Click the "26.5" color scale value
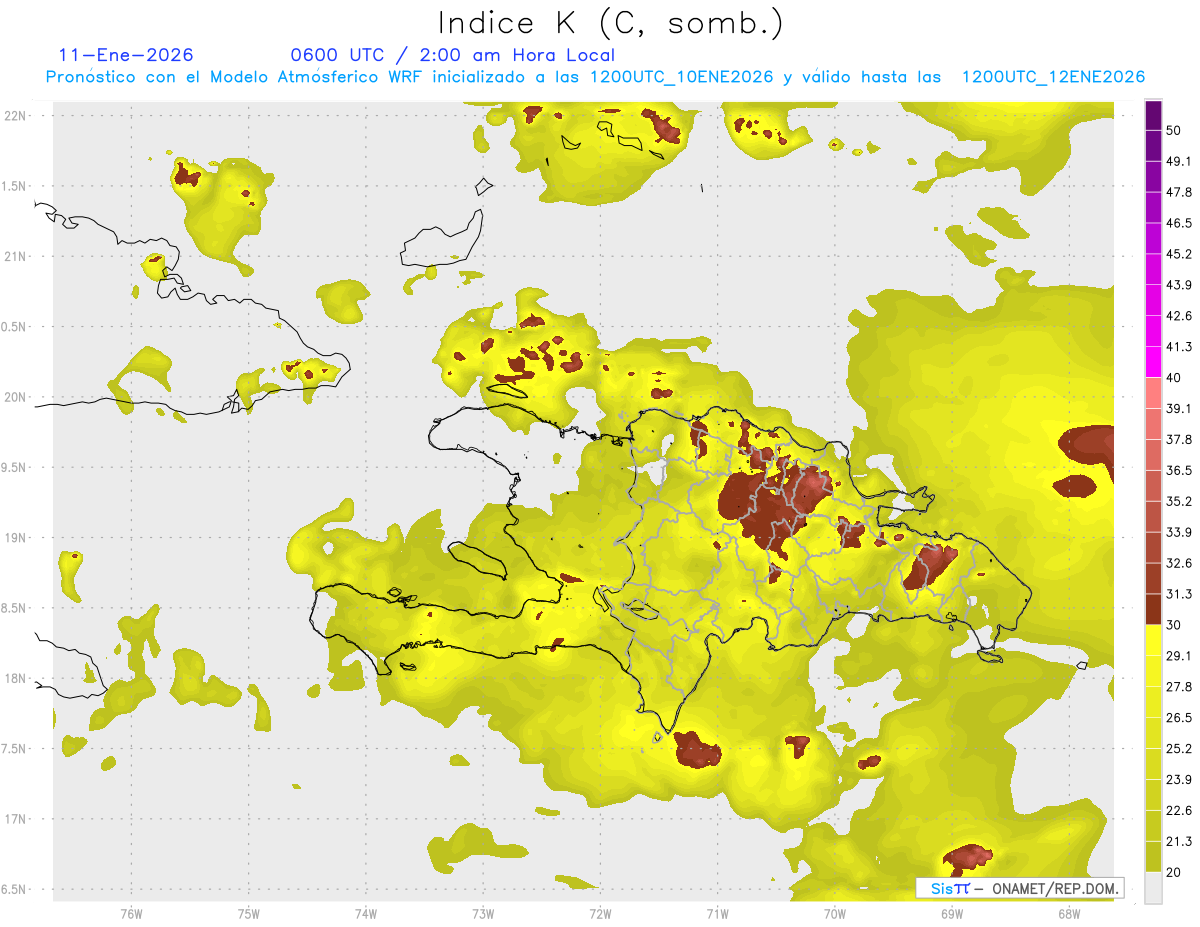Image resolution: width=1200 pixels, height=927 pixels. [1179, 718]
